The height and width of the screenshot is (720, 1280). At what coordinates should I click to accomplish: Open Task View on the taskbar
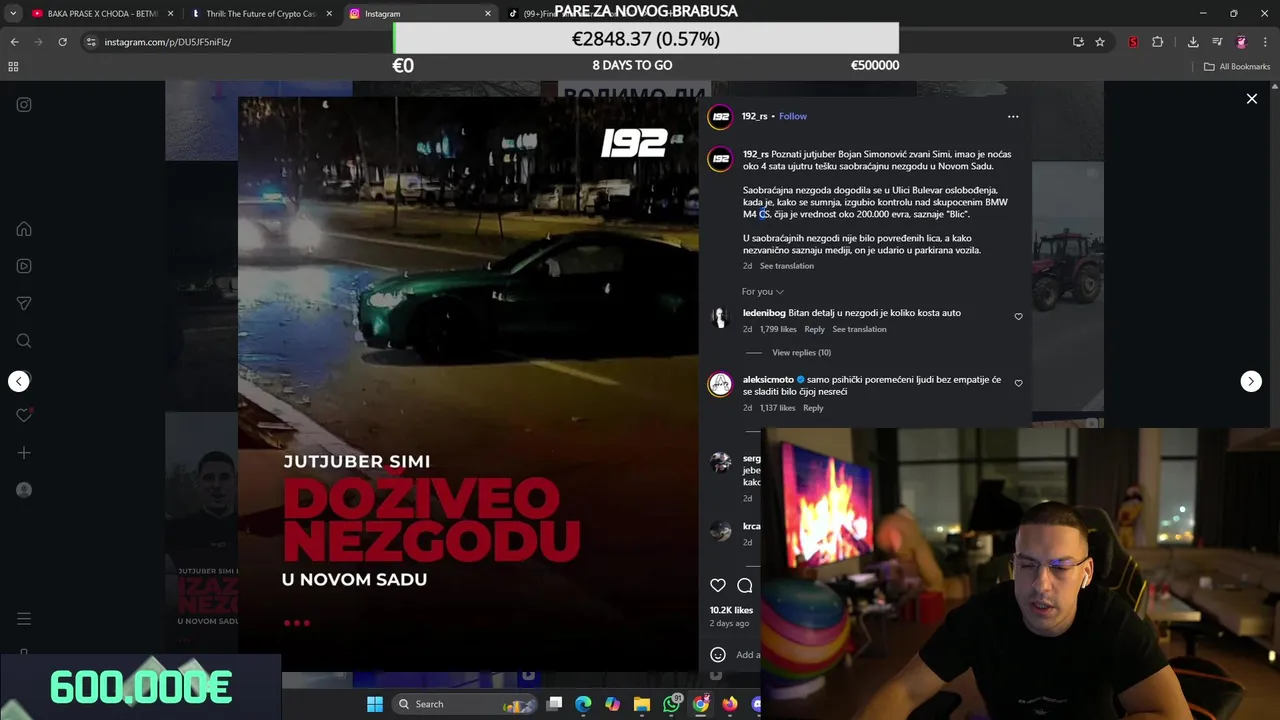coord(555,704)
